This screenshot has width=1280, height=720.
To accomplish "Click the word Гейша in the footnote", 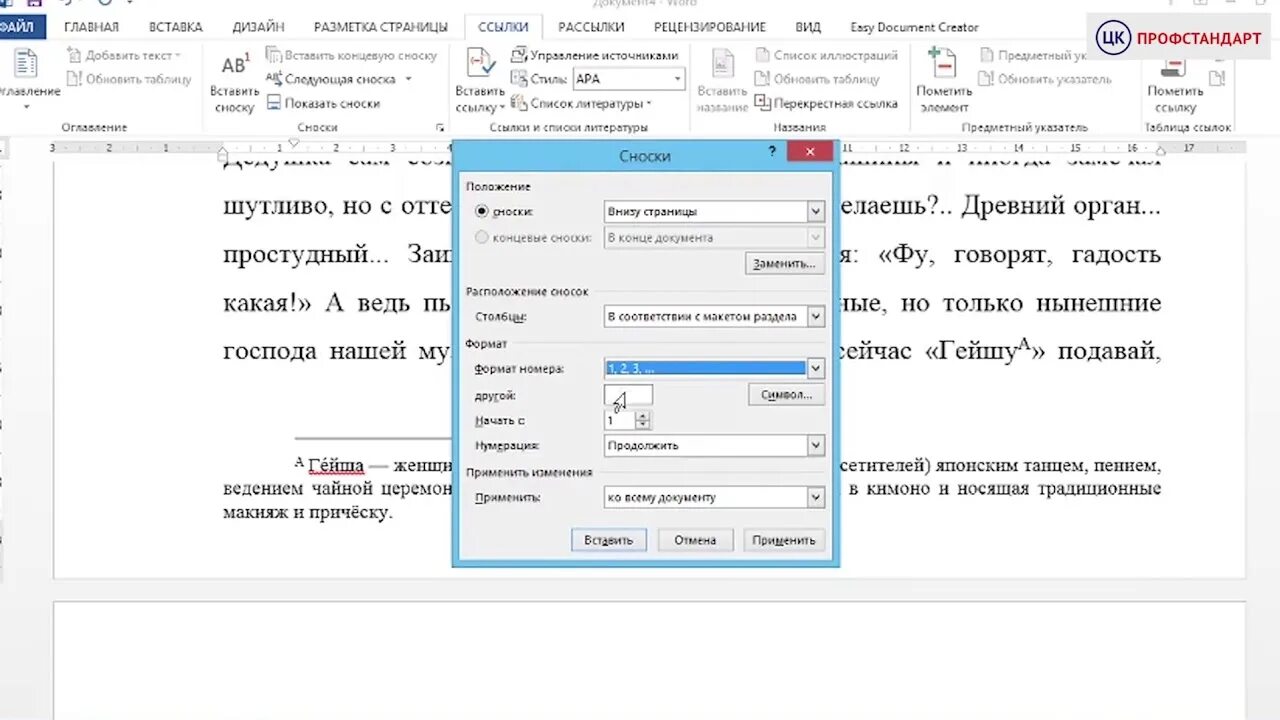I will [x=336, y=466].
